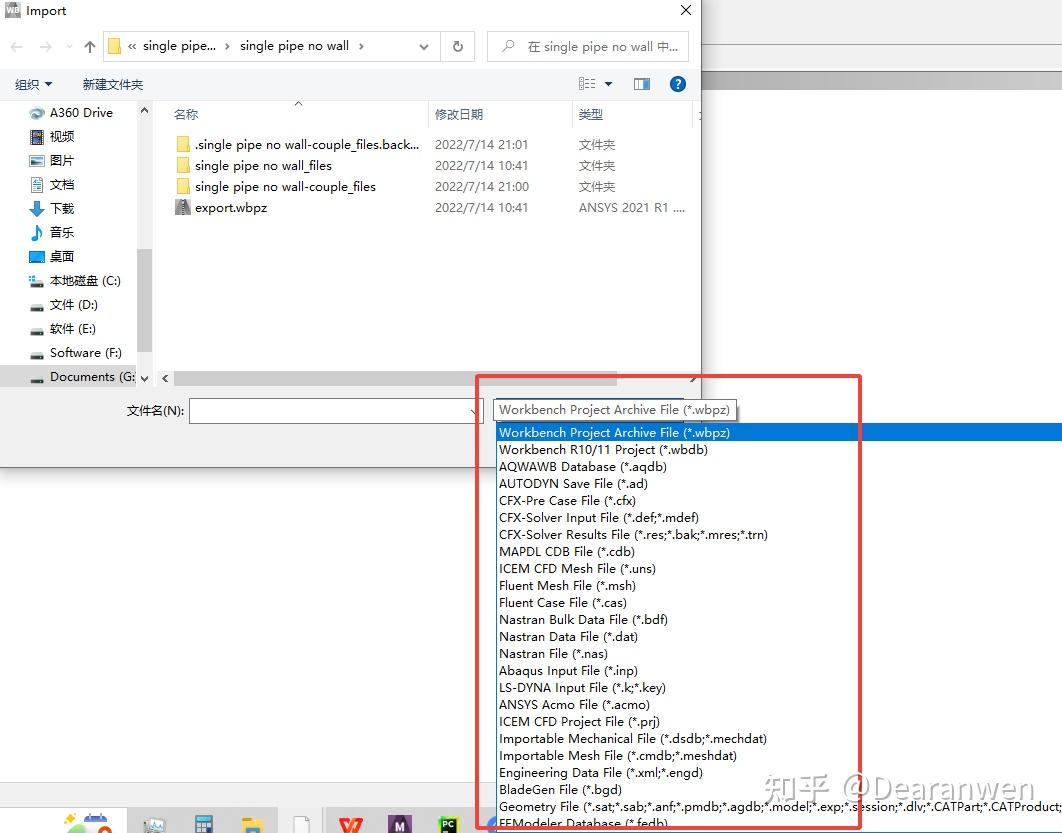Choose AUTODYN Save File (*.ad)
The image size is (1062, 833).
click(x=574, y=484)
